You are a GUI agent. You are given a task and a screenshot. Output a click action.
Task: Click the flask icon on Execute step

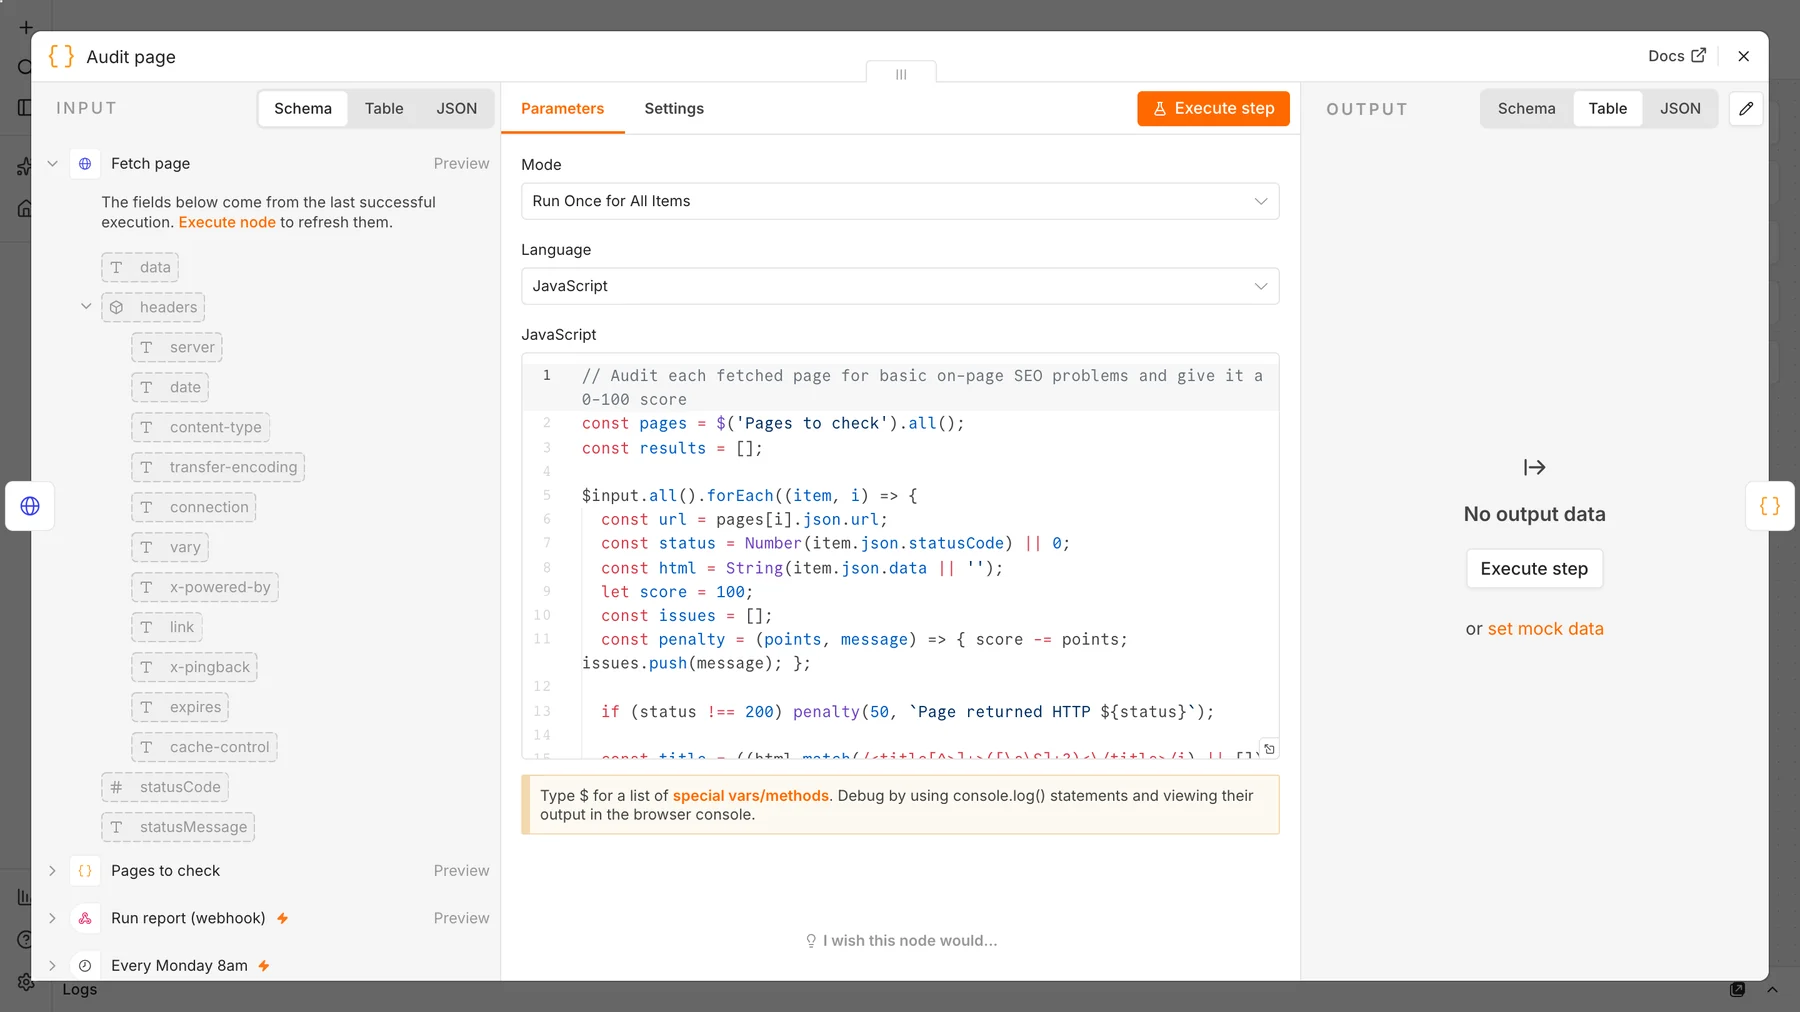click(1160, 108)
